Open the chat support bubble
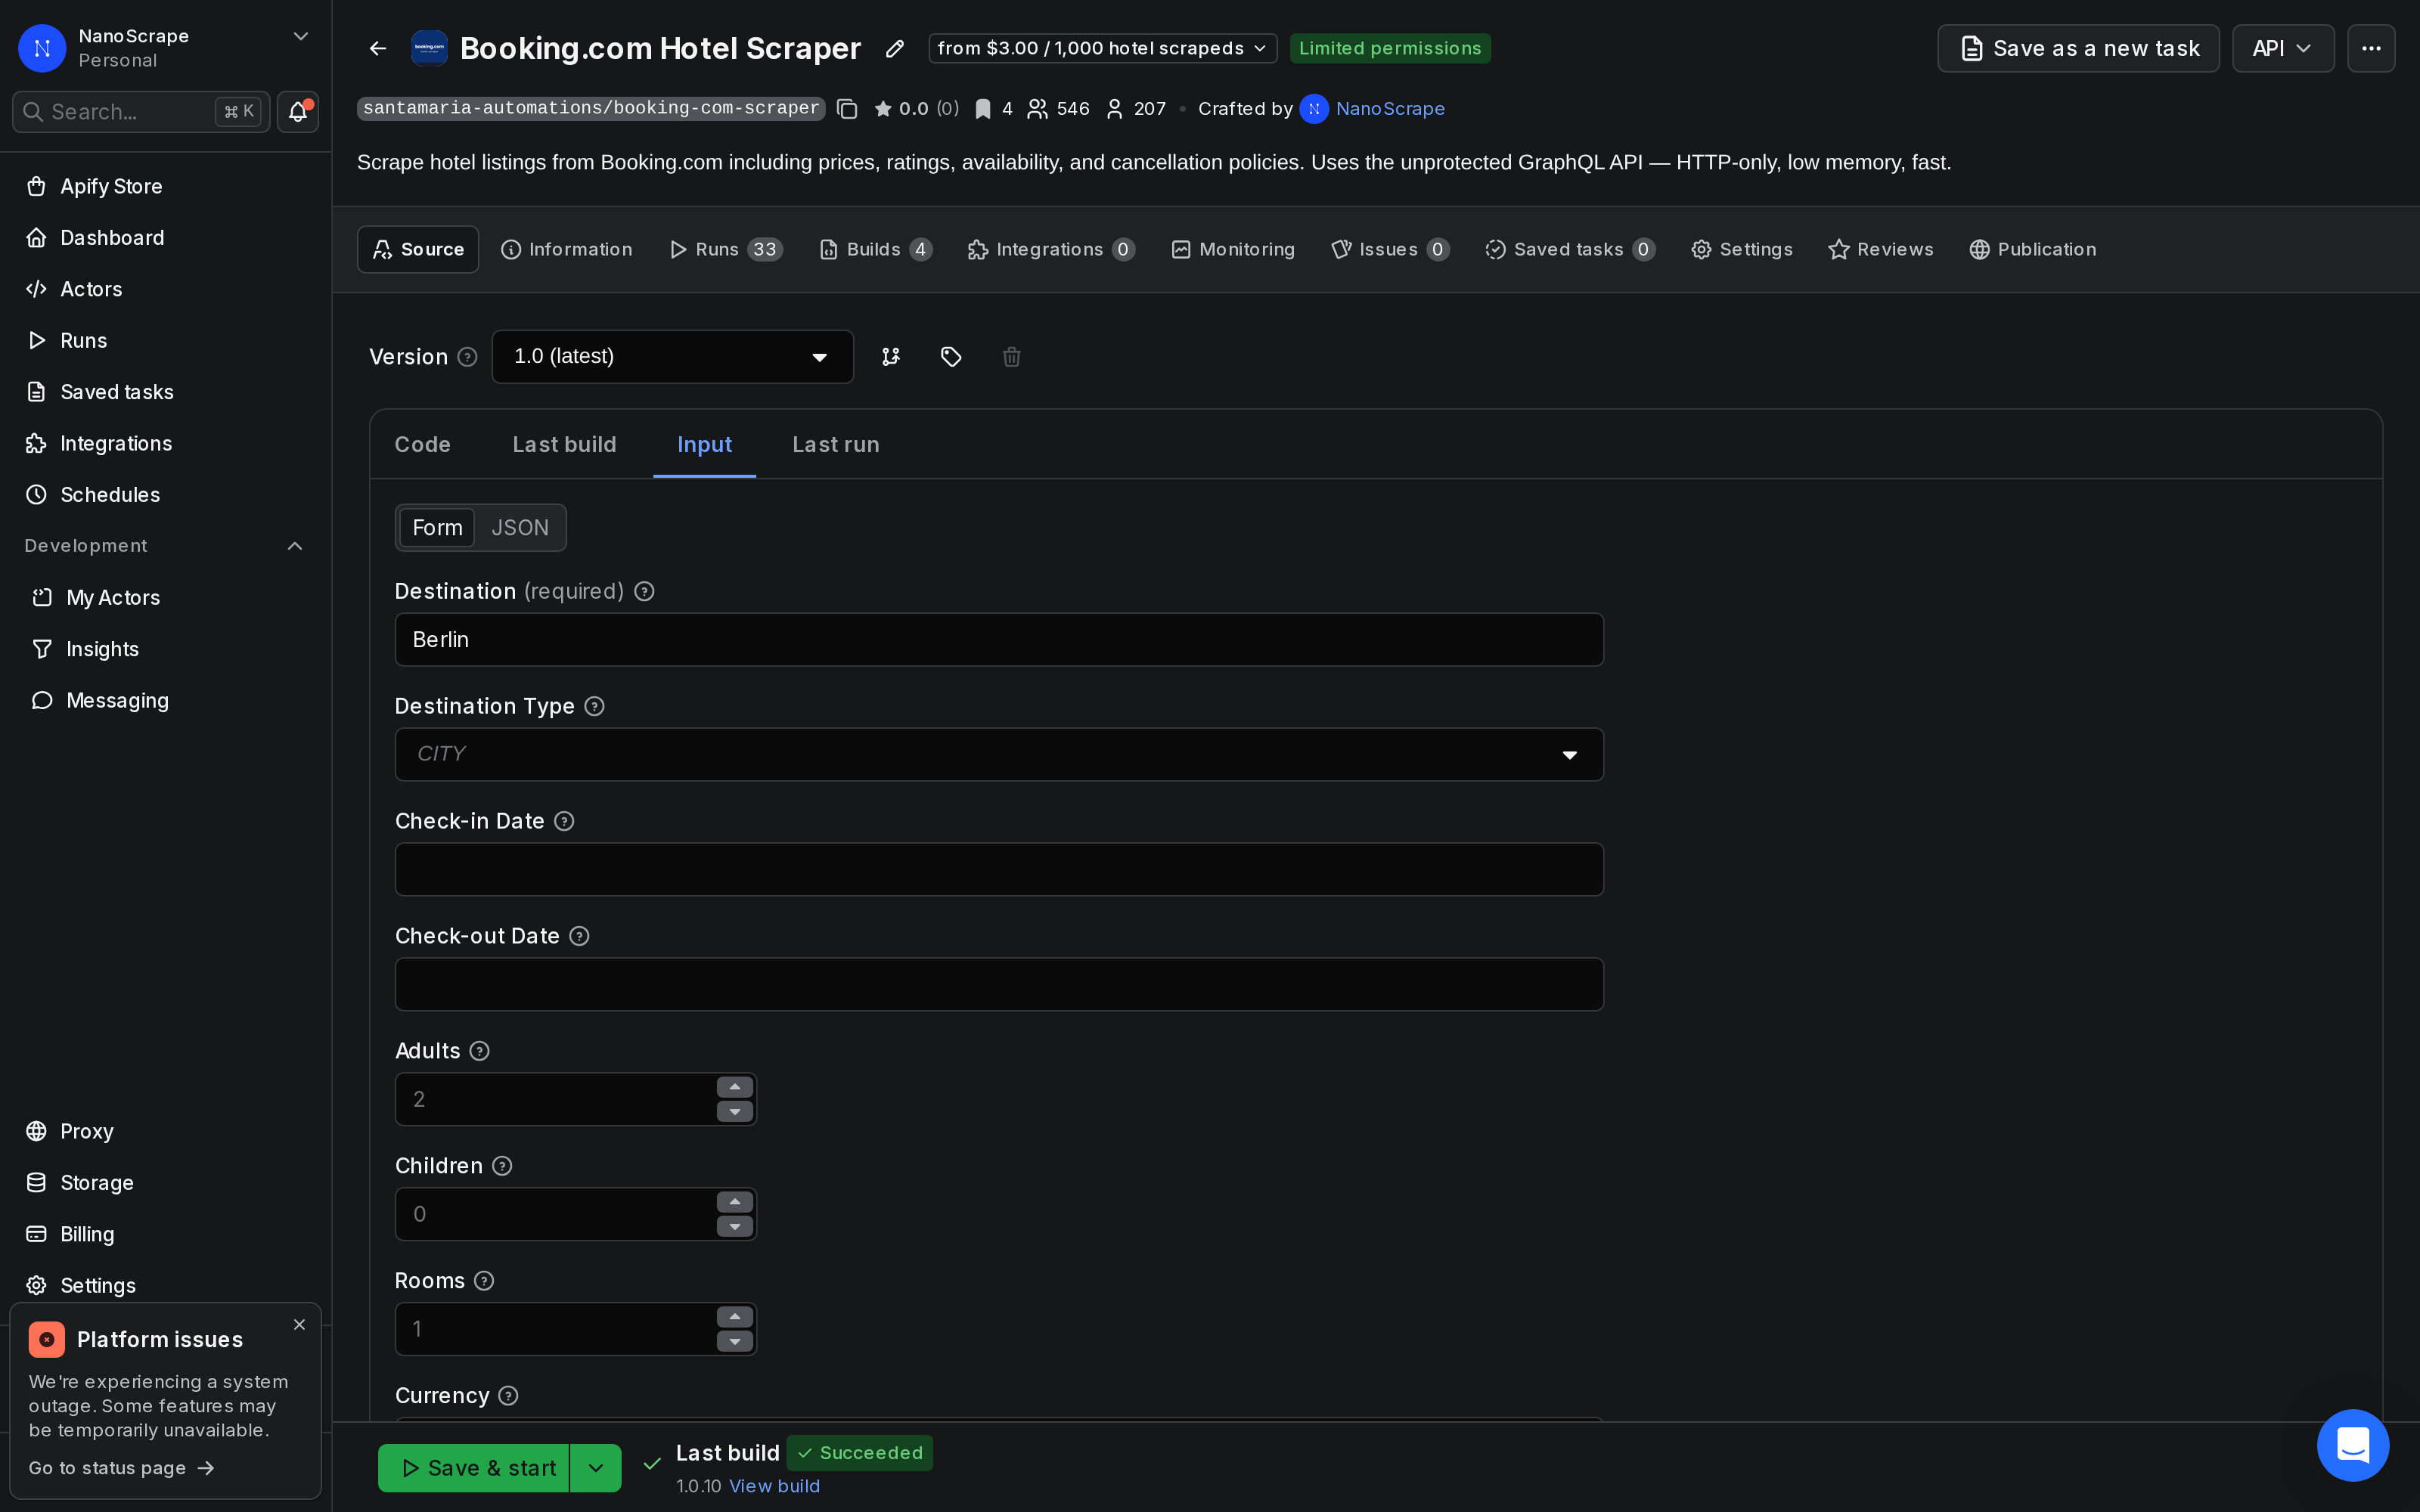2420x1512 pixels. tap(2352, 1445)
